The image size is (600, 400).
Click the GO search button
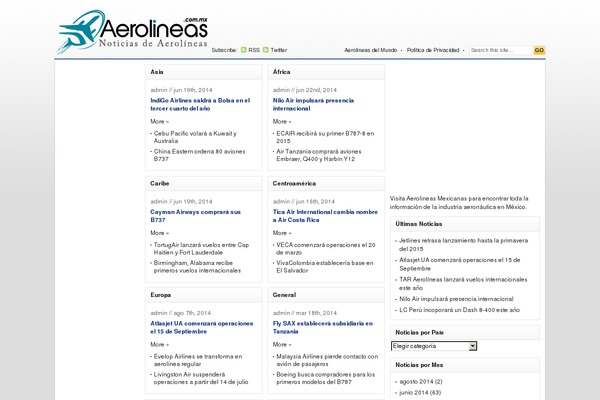point(539,50)
